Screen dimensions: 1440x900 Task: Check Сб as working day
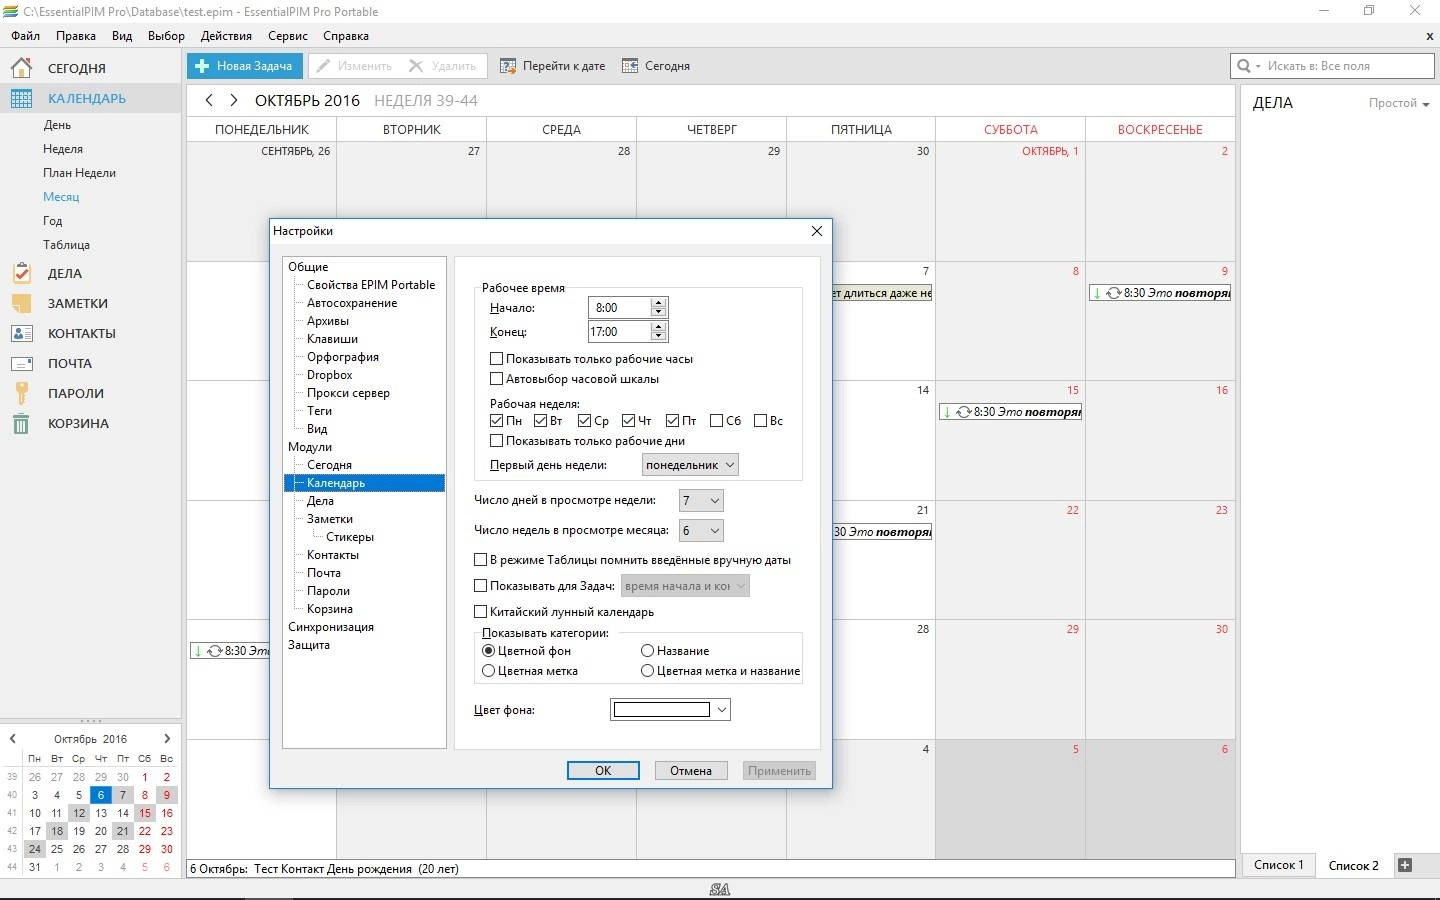[x=716, y=421]
